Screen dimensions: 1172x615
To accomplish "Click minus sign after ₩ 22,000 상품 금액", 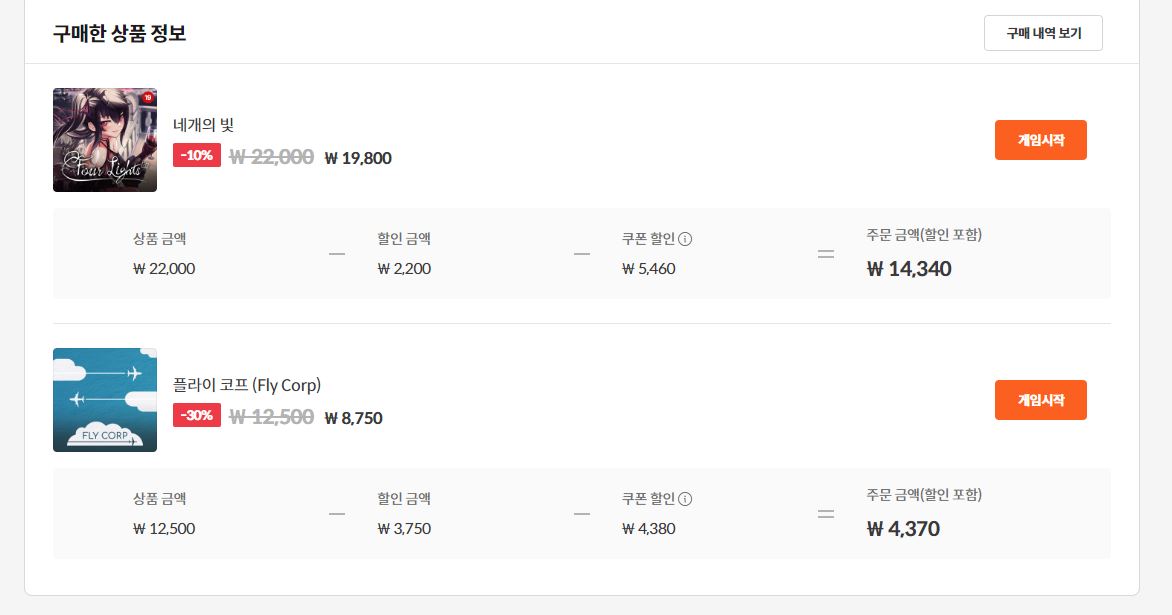I will click(337, 254).
